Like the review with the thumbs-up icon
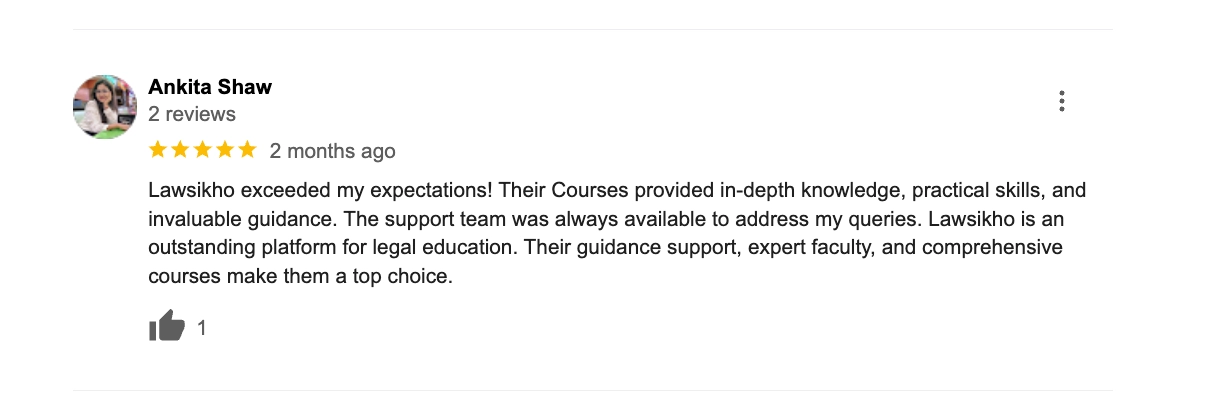This screenshot has height=394, width=1220. 167,326
